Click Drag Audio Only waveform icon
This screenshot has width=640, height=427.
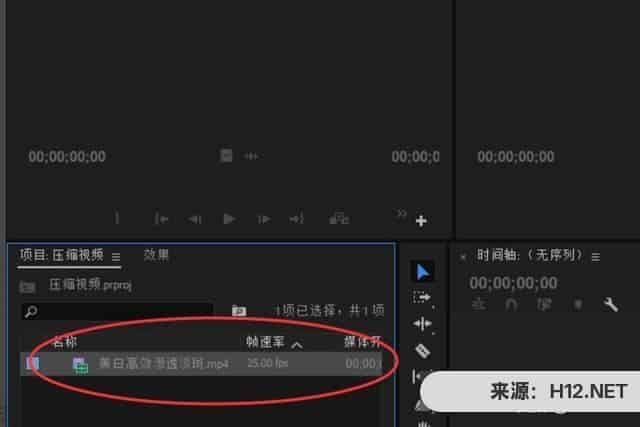pyautogui.click(x=251, y=156)
